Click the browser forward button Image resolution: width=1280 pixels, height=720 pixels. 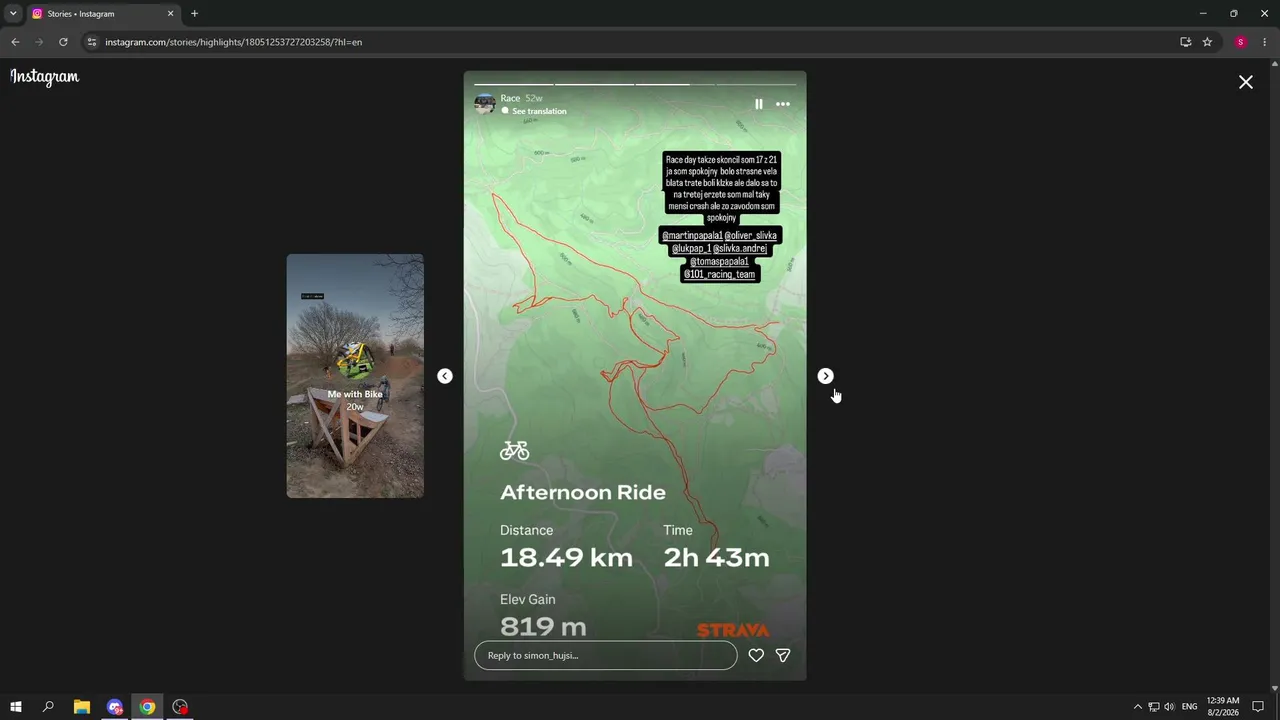(x=39, y=42)
